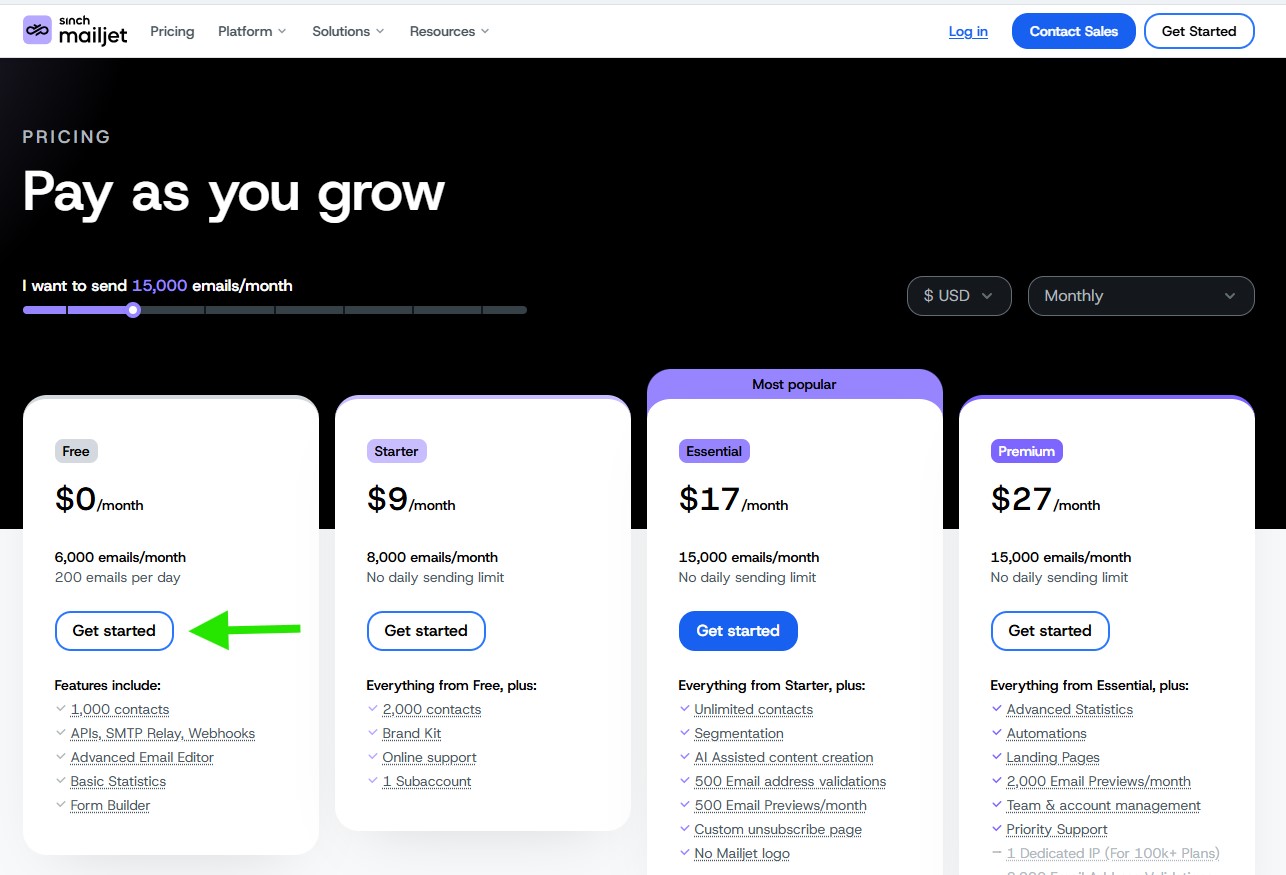Click the Essential plan badge
Screen dimensions: 1286x875
click(x=714, y=451)
